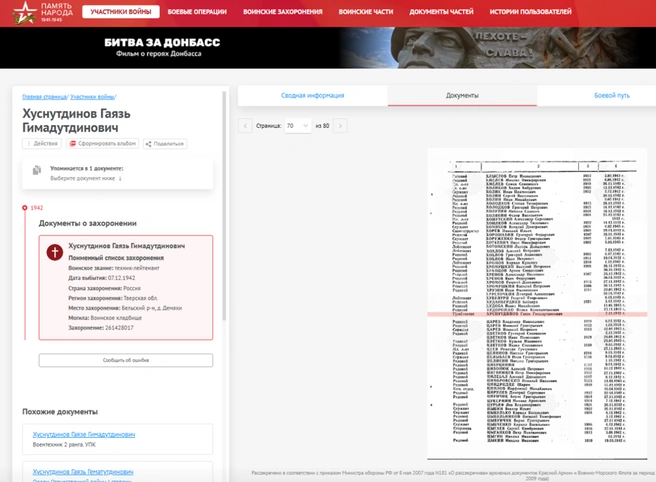The image size is (656, 482).
Task: Switch to Сводная информация tab
Action: (313, 95)
